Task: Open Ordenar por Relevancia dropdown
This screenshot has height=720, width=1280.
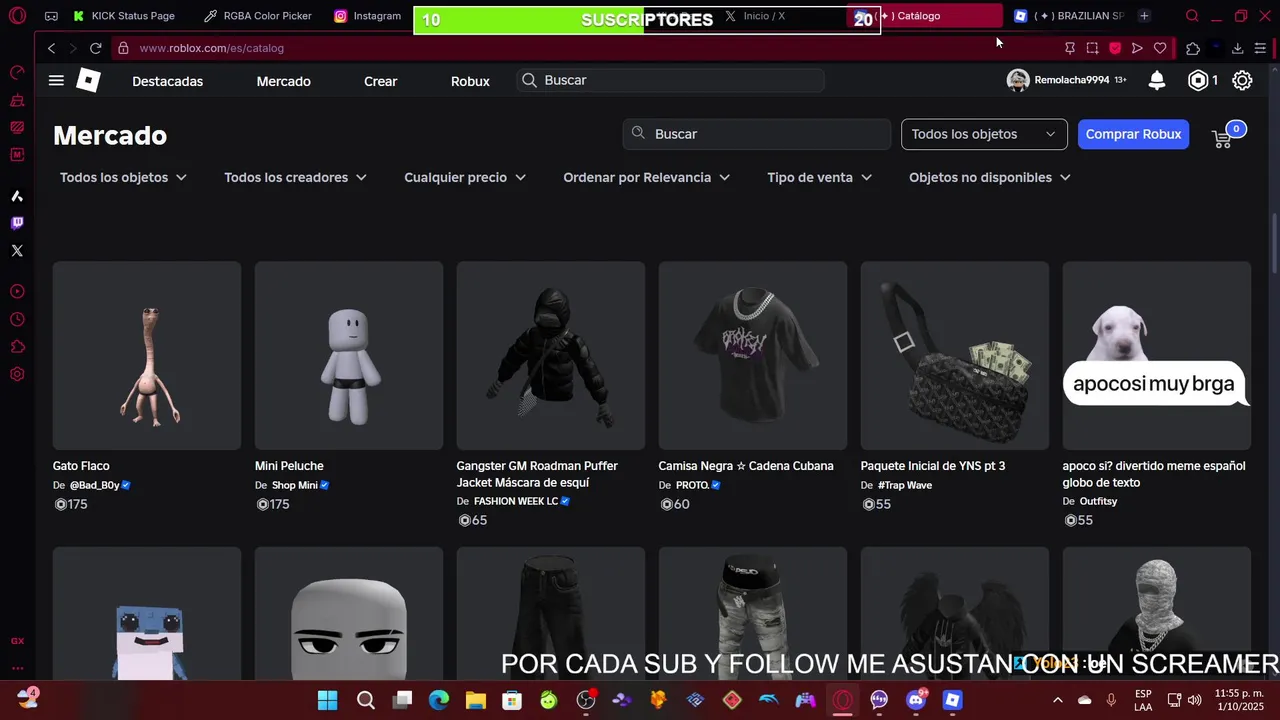Action: 647,177
